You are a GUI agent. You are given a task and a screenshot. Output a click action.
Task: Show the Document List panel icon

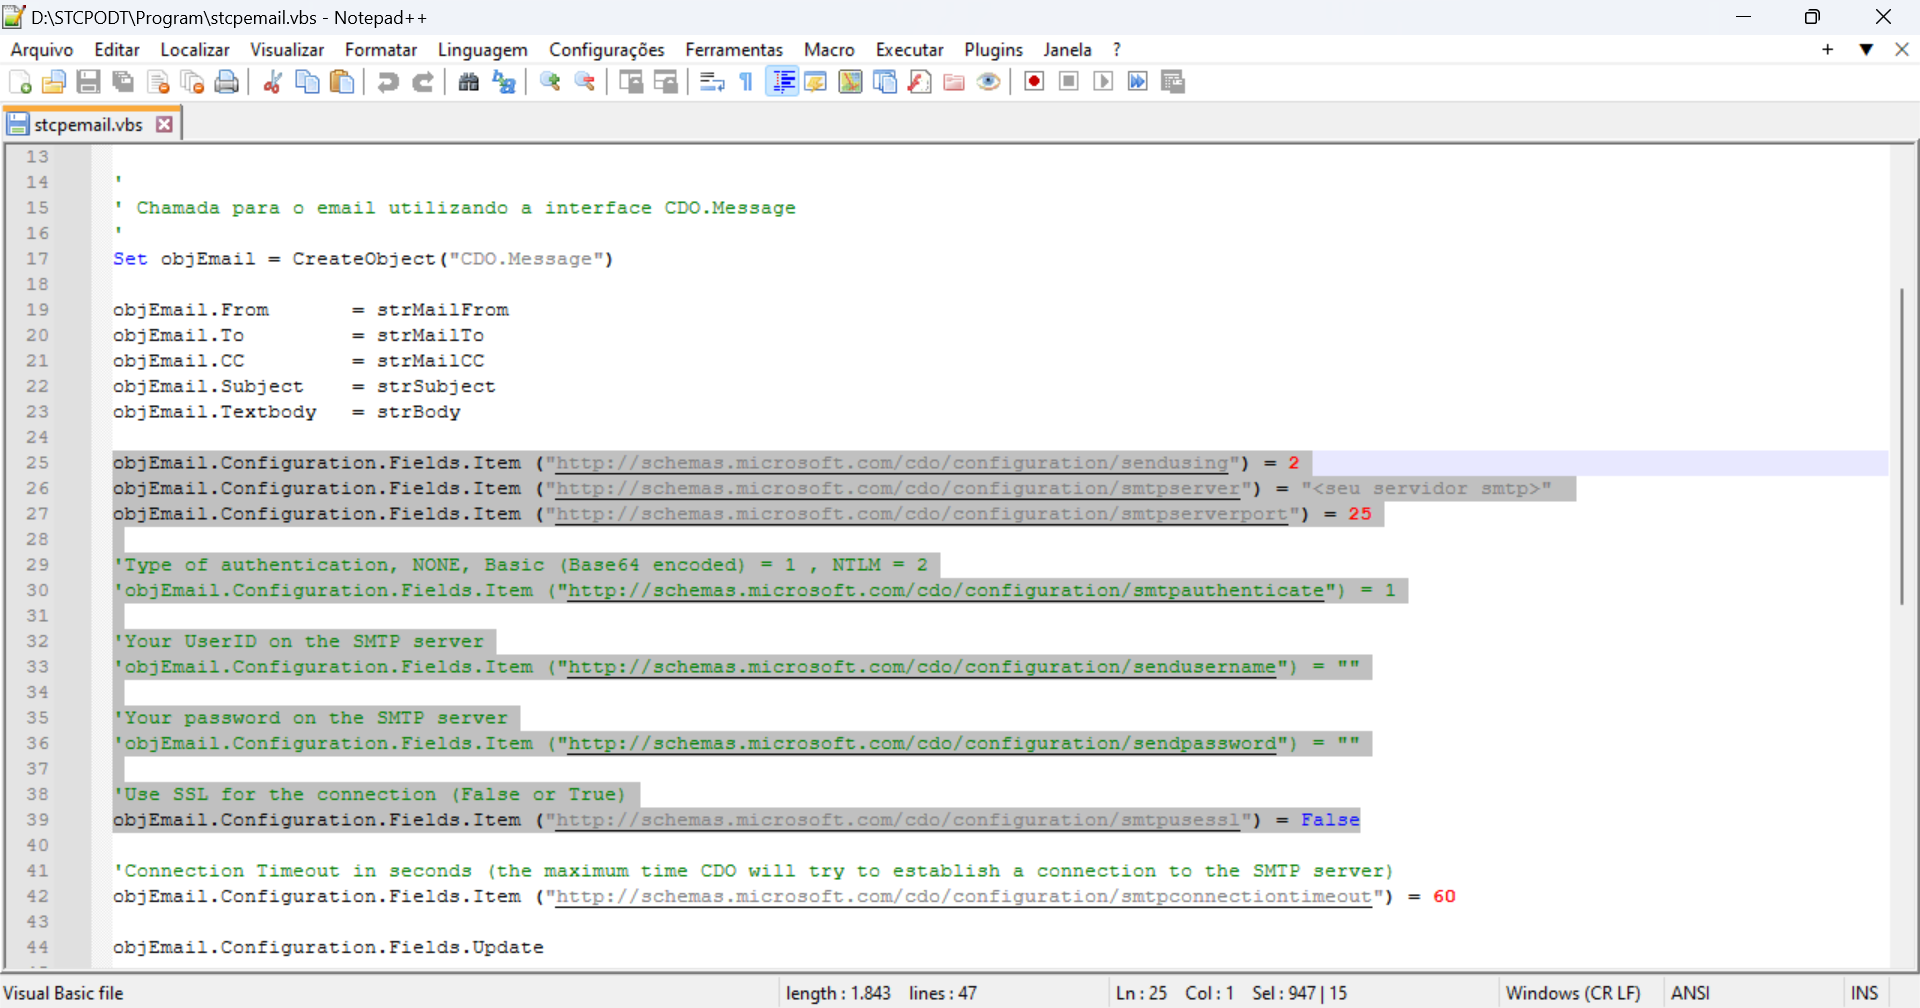885,82
